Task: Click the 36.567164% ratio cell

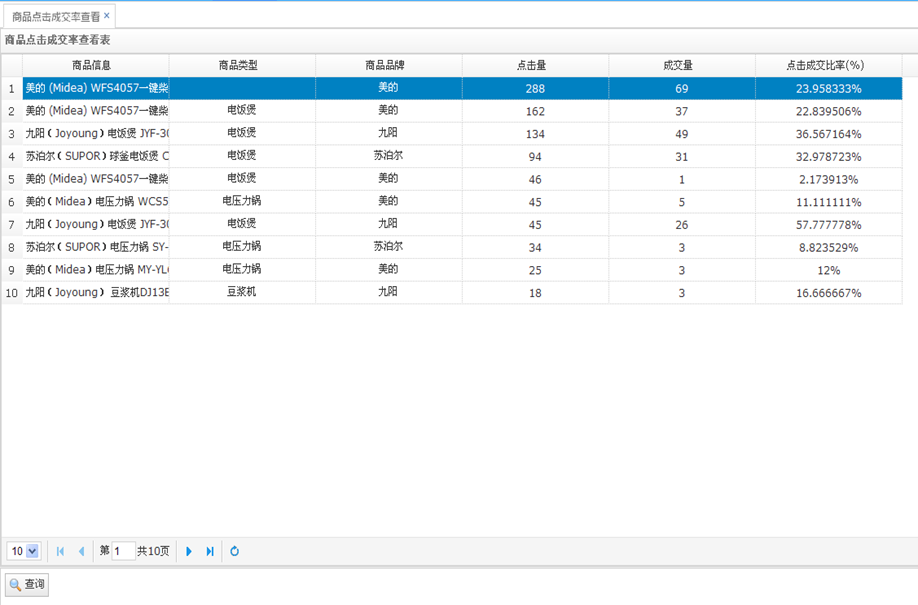Action: pos(828,134)
